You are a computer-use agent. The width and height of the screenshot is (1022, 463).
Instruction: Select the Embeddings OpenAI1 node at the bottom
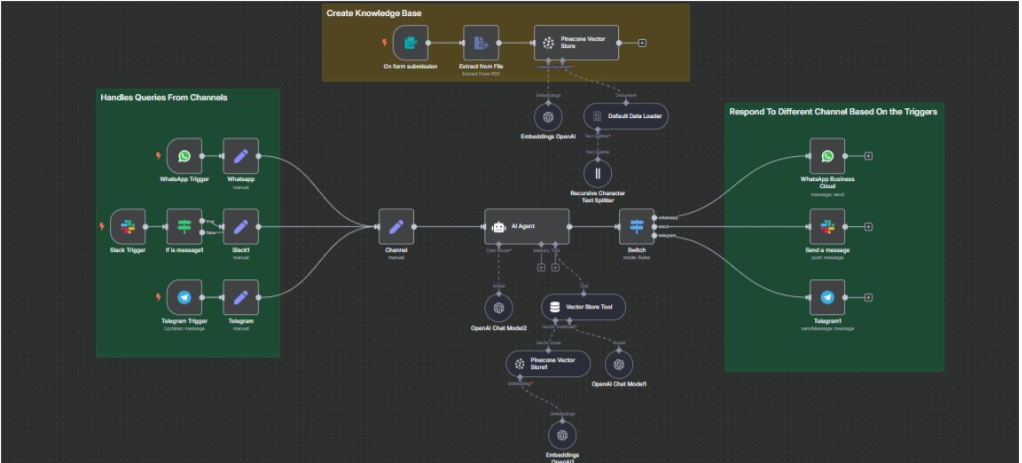[x=562, y=435]
